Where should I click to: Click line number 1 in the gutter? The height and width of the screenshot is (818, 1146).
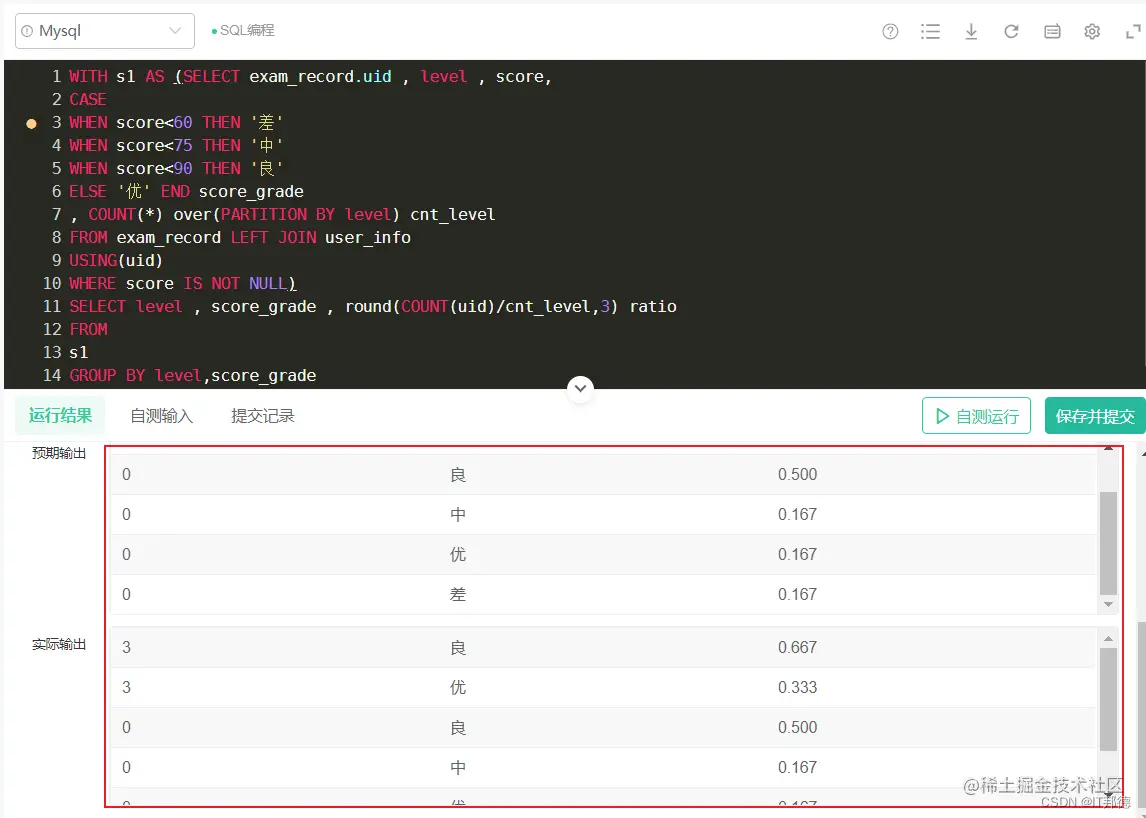point(57,76)
